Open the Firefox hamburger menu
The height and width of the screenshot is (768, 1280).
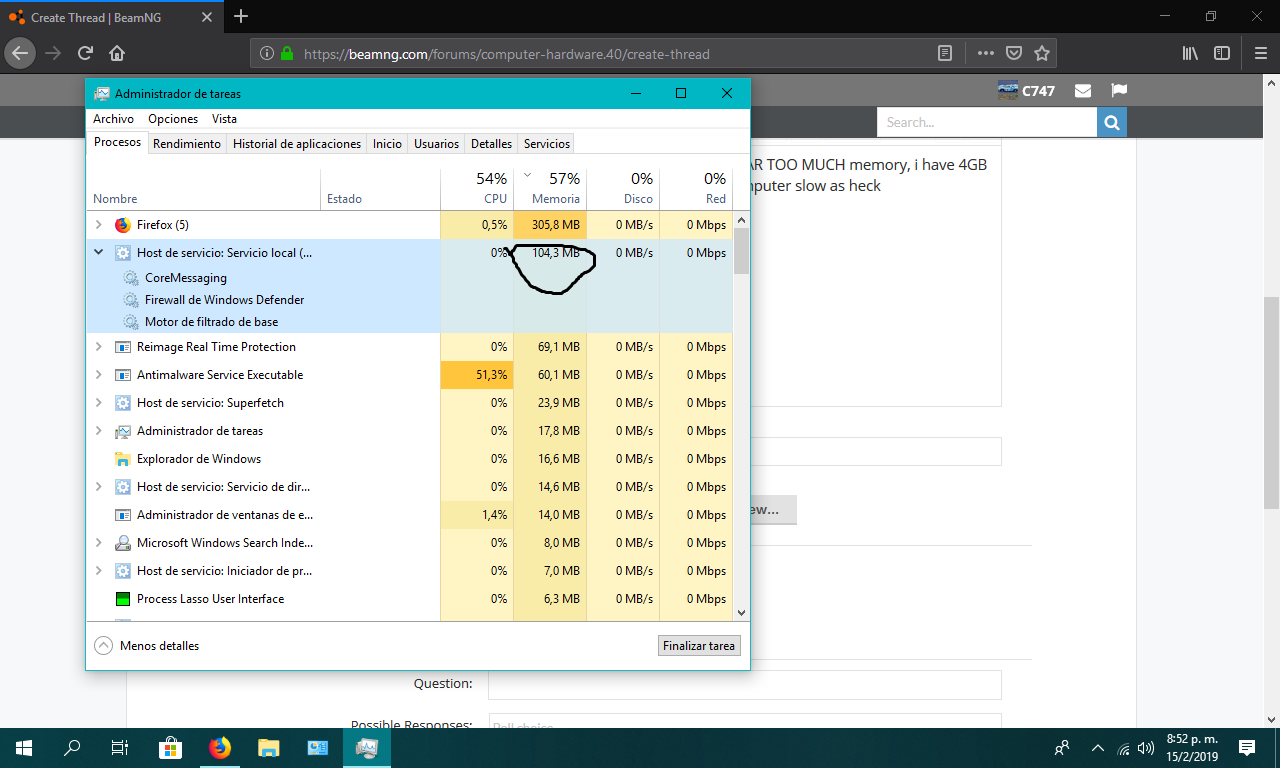(x=1261, y=53)
